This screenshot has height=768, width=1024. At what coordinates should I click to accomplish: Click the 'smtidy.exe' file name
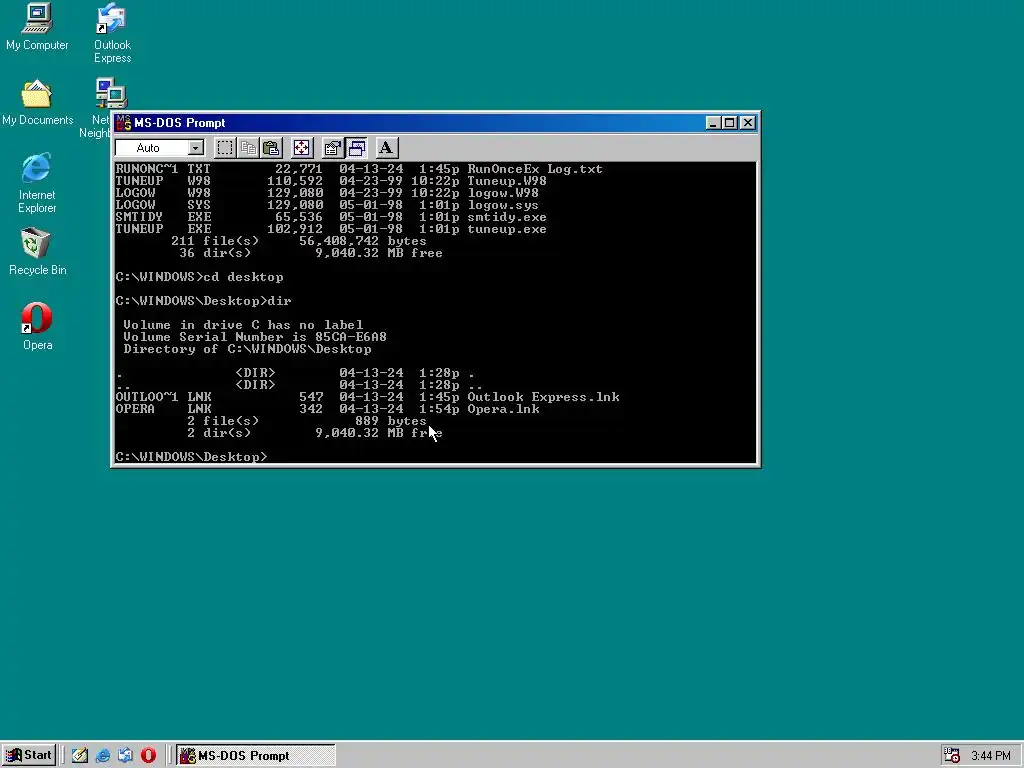click(x=507, y=217)
